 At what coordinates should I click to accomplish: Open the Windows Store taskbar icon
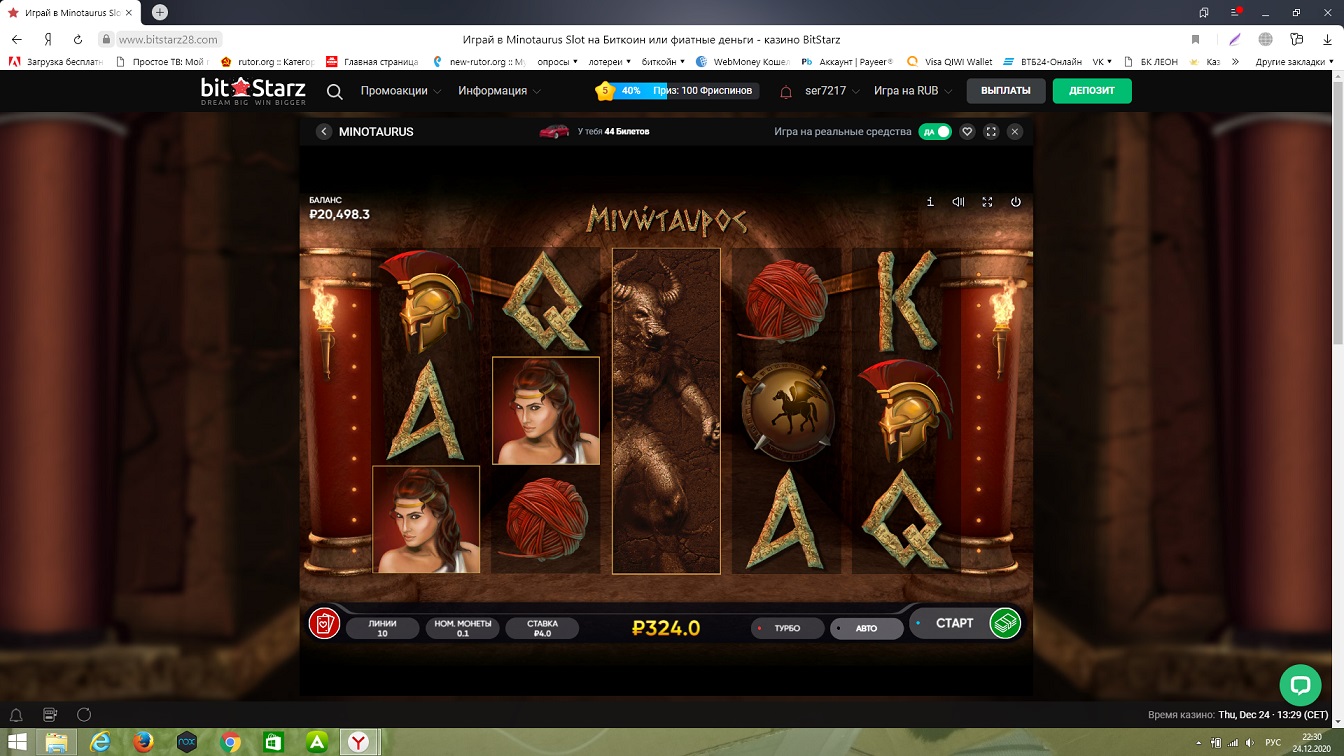click(x=273, y=742)
